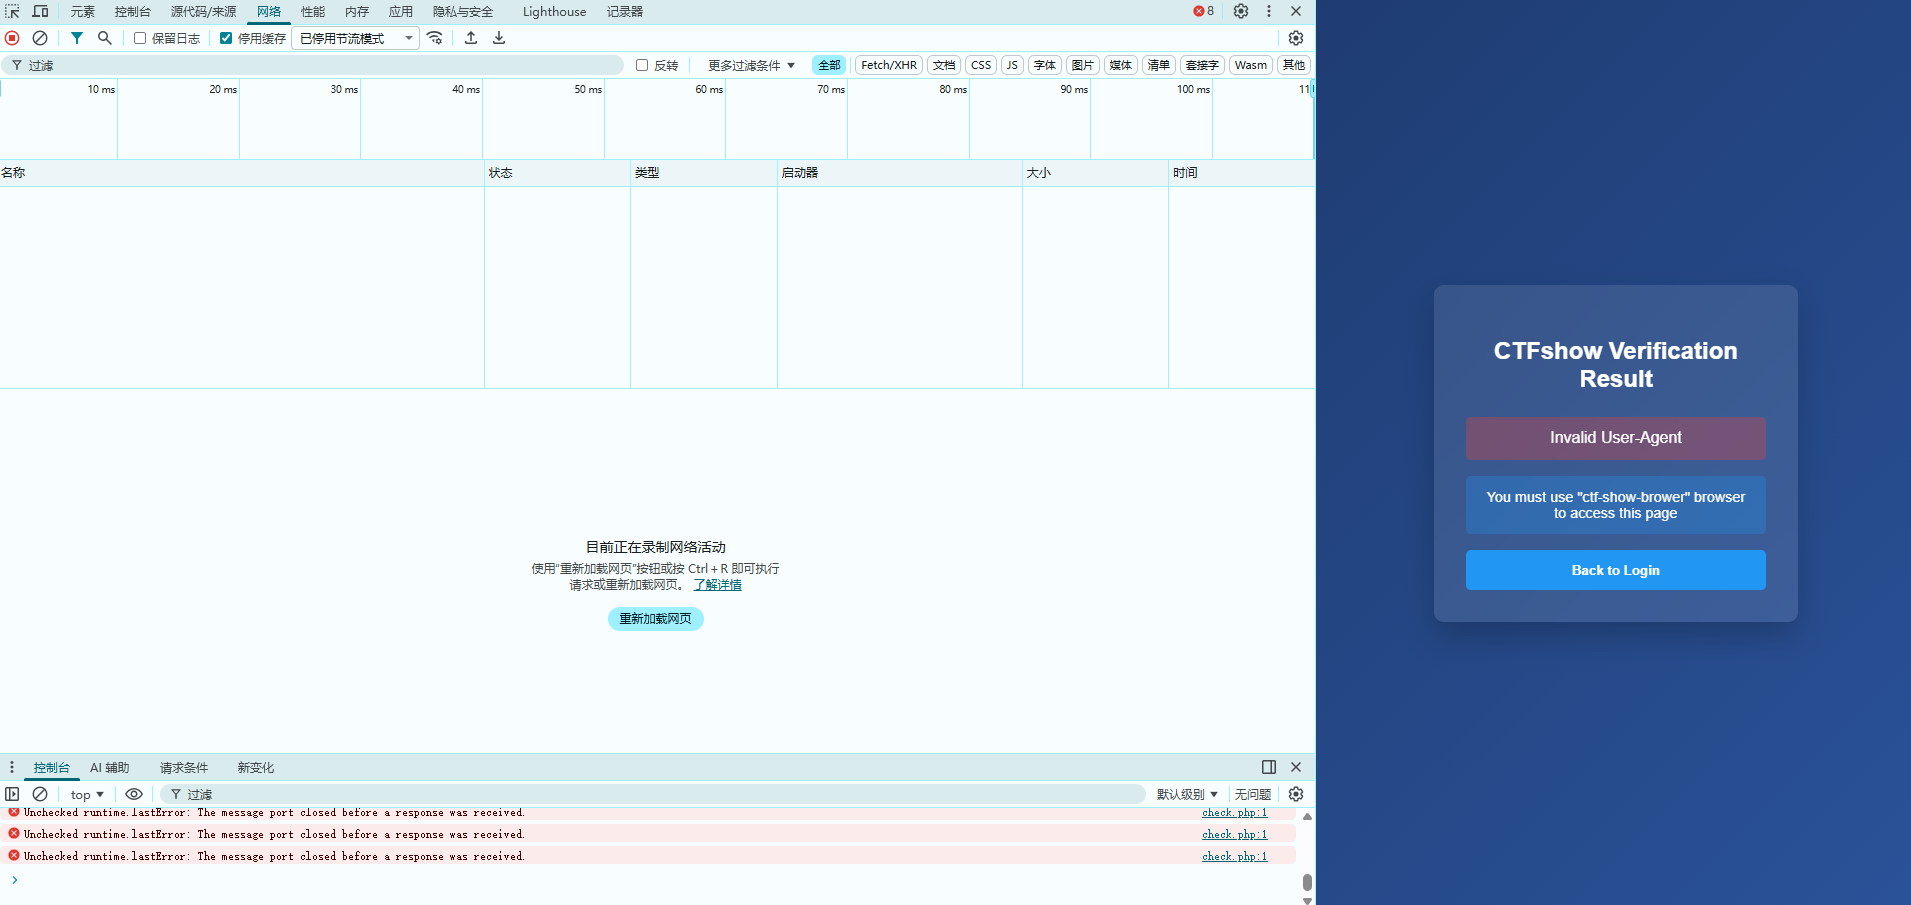The height and width of the screenshot is (905, 1911).
Task: Open the DevTools three-dot customize menu
Action: 1269,11
